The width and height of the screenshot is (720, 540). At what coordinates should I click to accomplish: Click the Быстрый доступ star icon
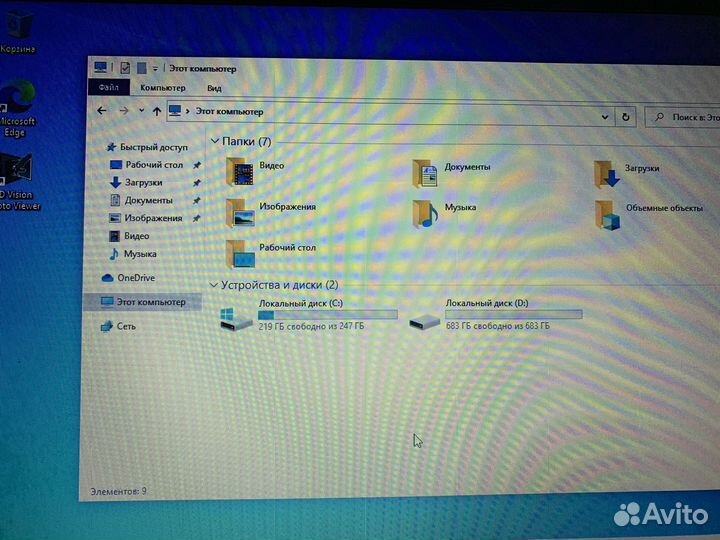pyautogui.click(x=111, y=147)
